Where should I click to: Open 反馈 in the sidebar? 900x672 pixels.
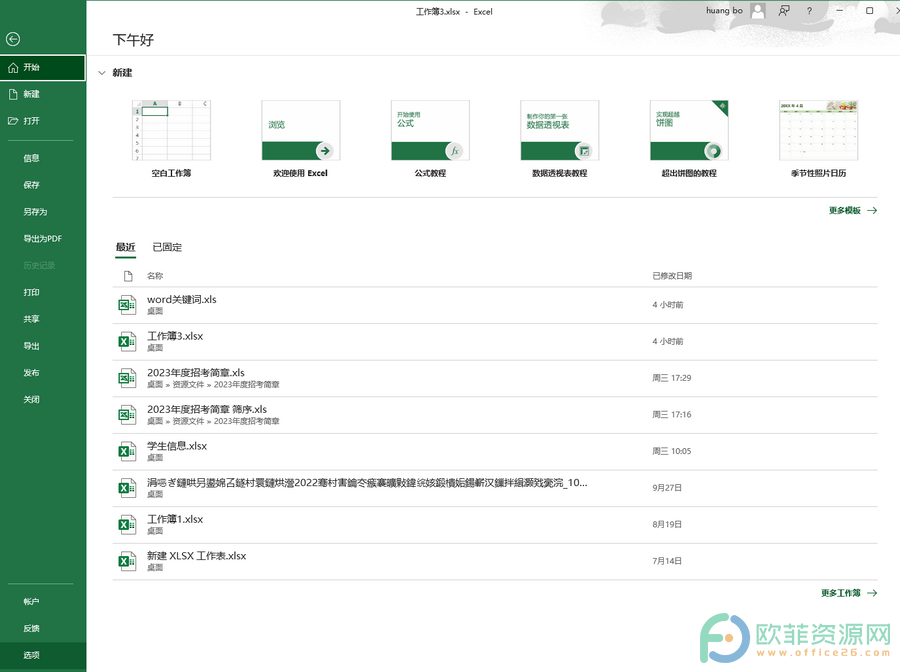(32, 628)
